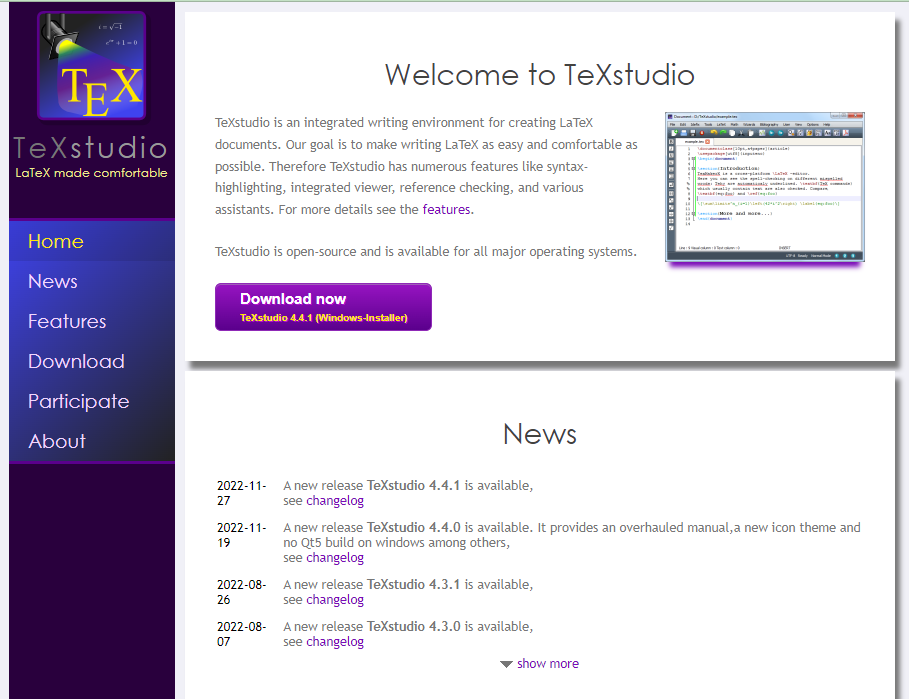Click the open-source availability sentence
The image size is (909, 699).
coord(426,252)
